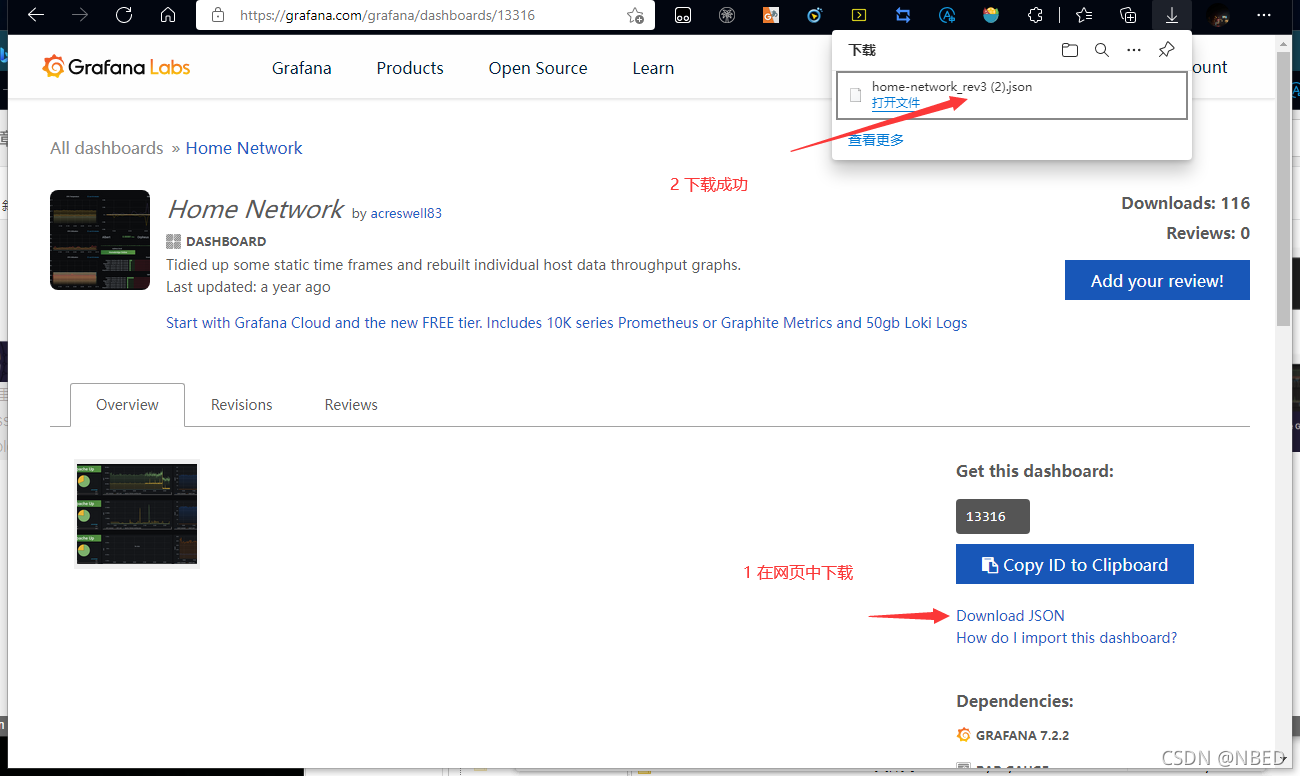Click the yellow arrow extension icon
1300x776 pixels.
coord(858,15)
